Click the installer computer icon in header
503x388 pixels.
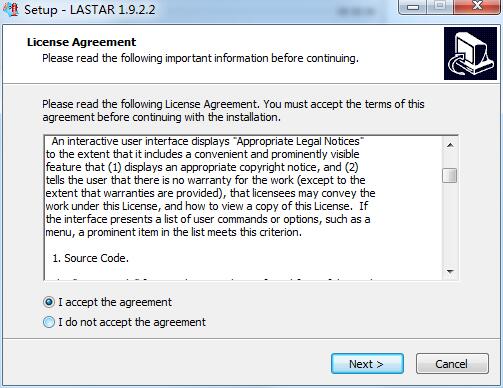coord(470,54)
